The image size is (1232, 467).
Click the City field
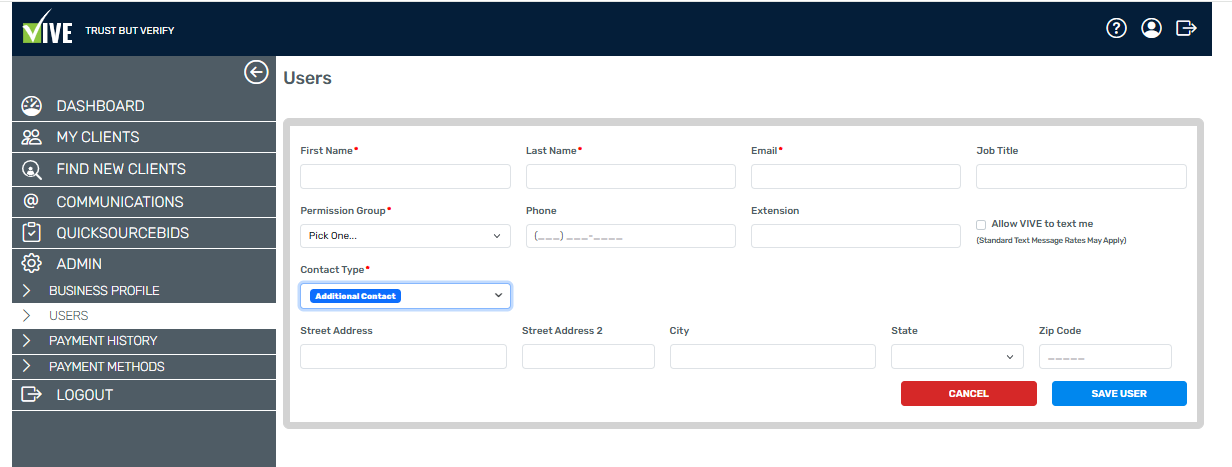tap(773, 357)
